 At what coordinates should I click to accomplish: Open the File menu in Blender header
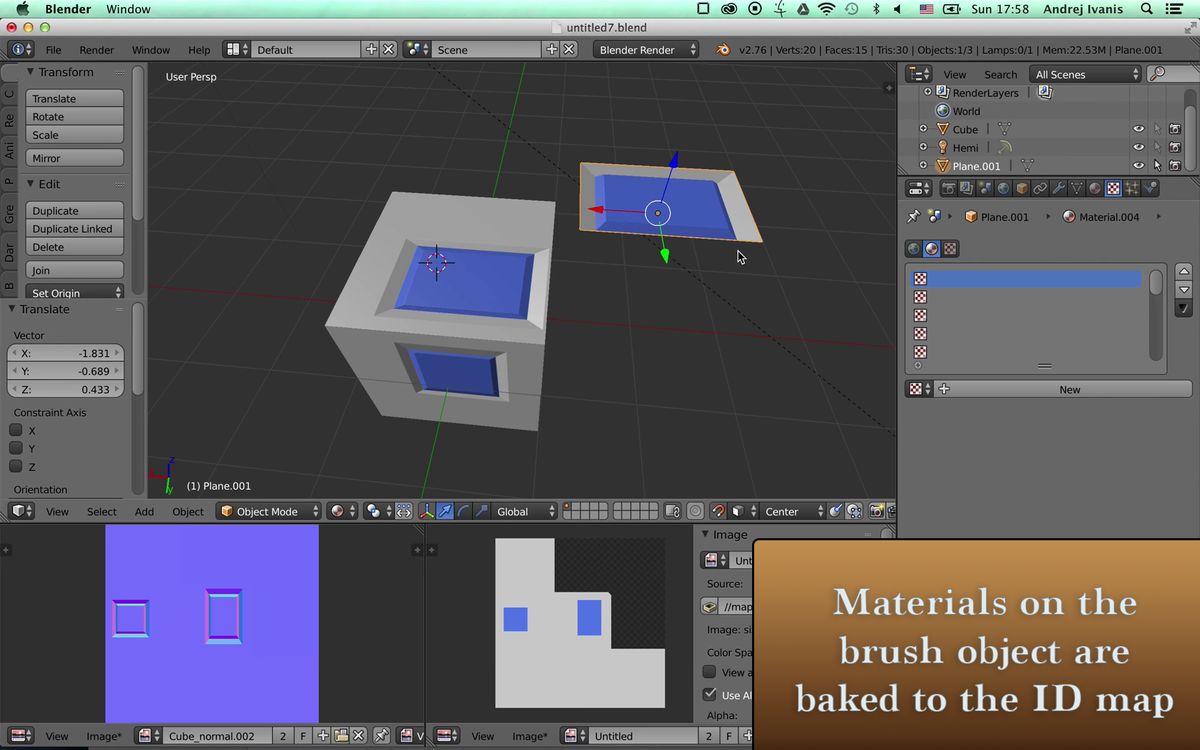click(x=53, y=50)
